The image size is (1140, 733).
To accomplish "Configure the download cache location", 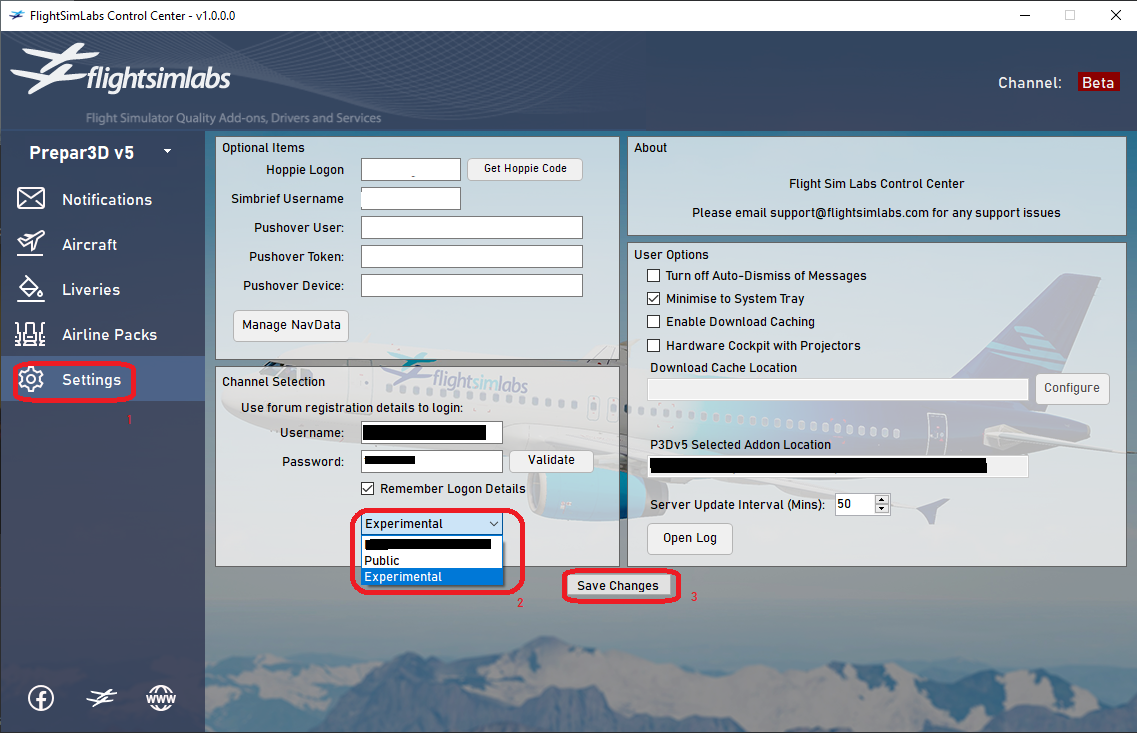I will (1072, 388).
